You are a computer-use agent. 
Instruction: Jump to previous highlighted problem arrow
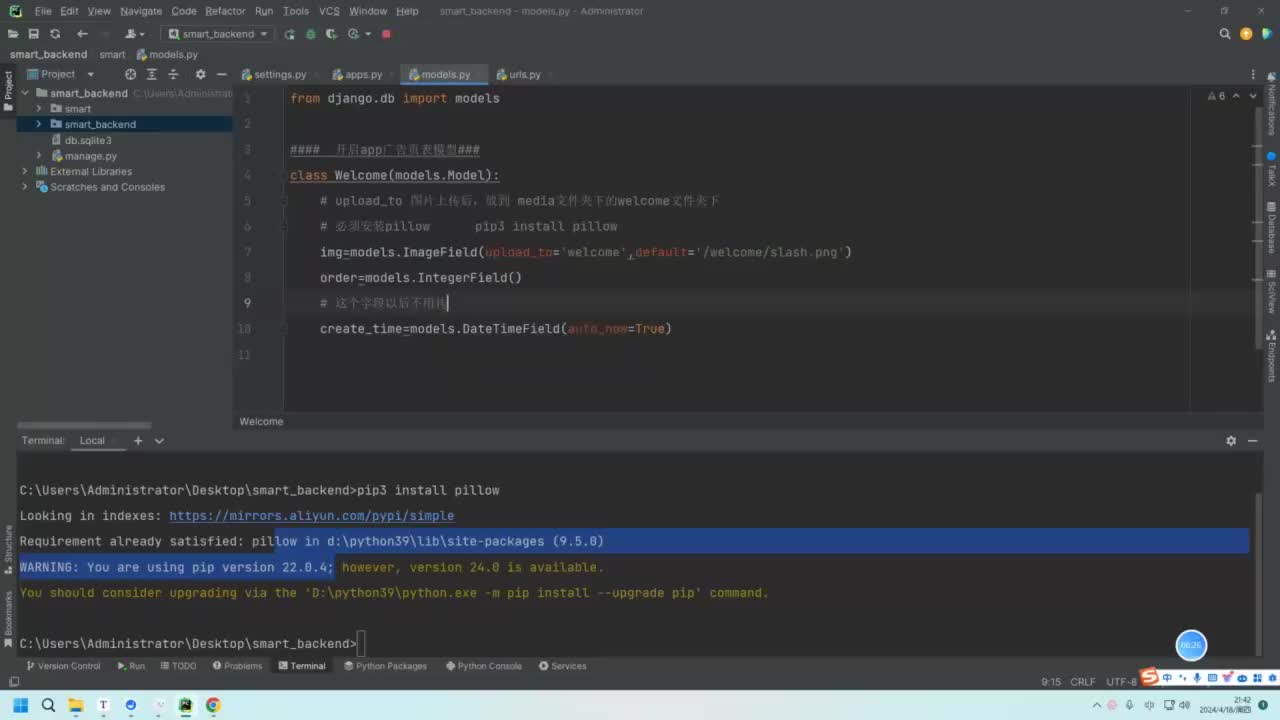[1238, 96]
